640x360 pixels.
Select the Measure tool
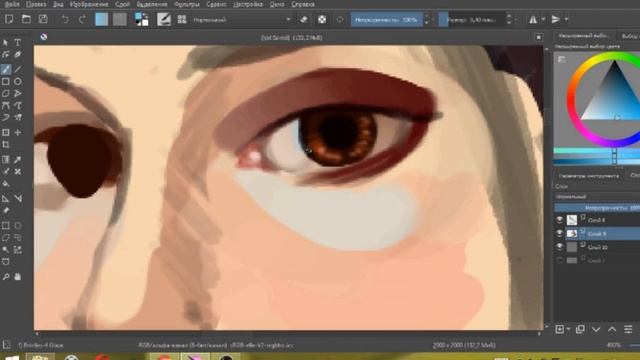pos(18,199)
